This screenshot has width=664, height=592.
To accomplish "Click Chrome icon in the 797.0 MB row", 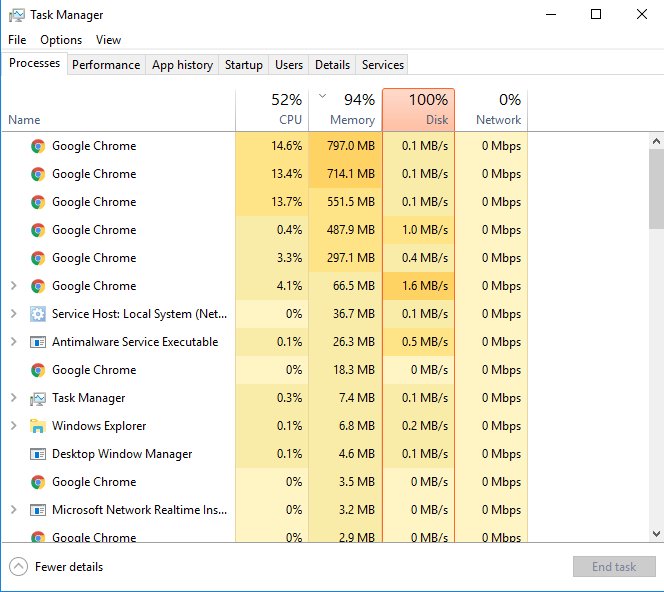I will pyautogui.click(x=38, y=146).
